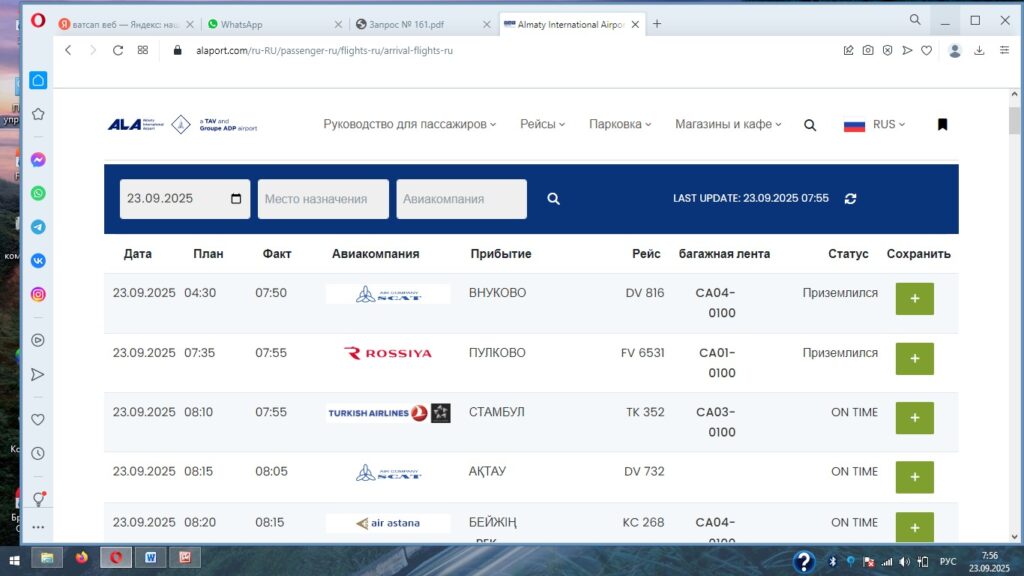Click the VK sidebar icon
The height and width of the screenshot is (576, 1024).
[x=38, y=261]
